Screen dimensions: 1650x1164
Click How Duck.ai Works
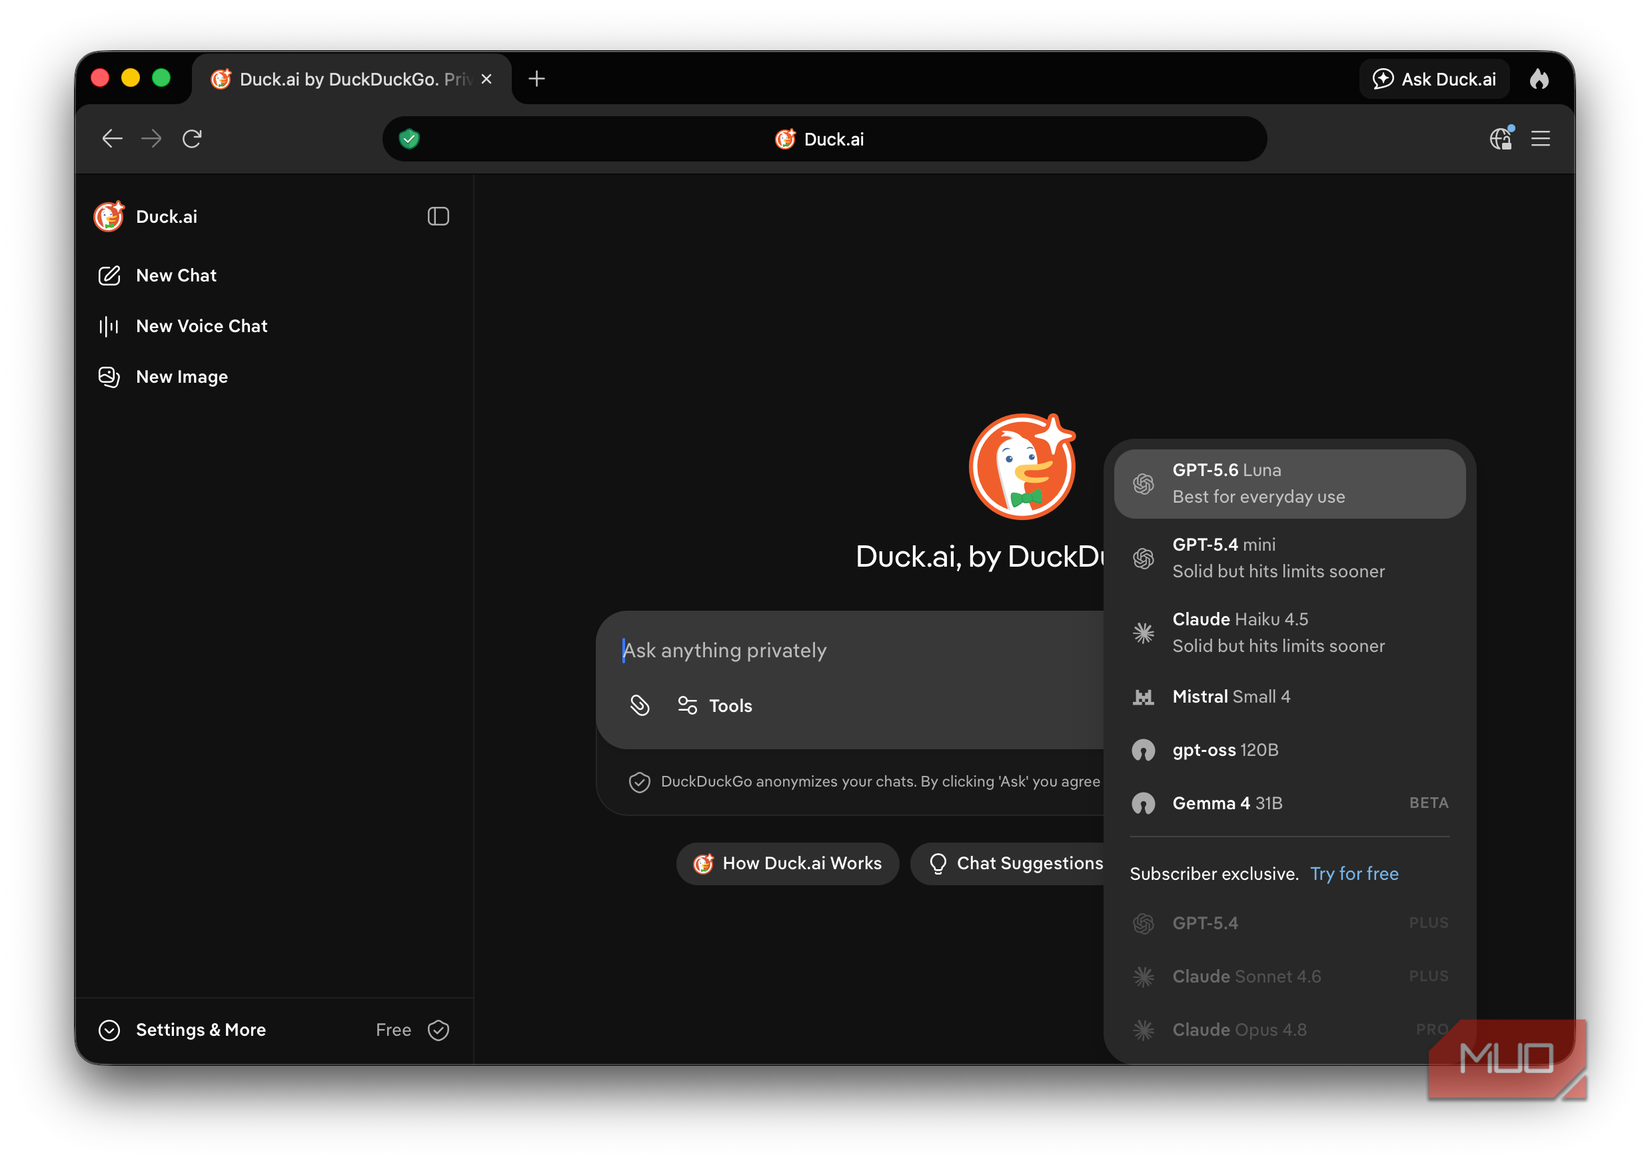(788, 863)
